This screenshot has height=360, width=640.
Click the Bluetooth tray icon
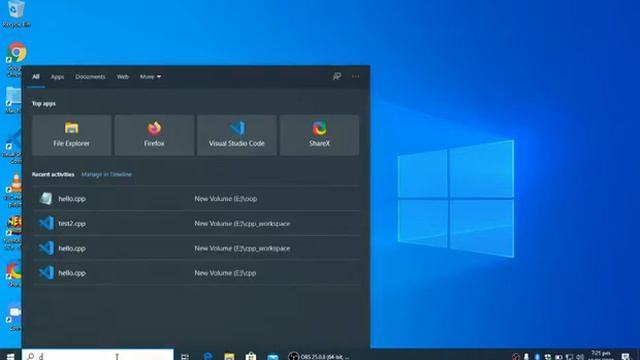coord(537,357)
